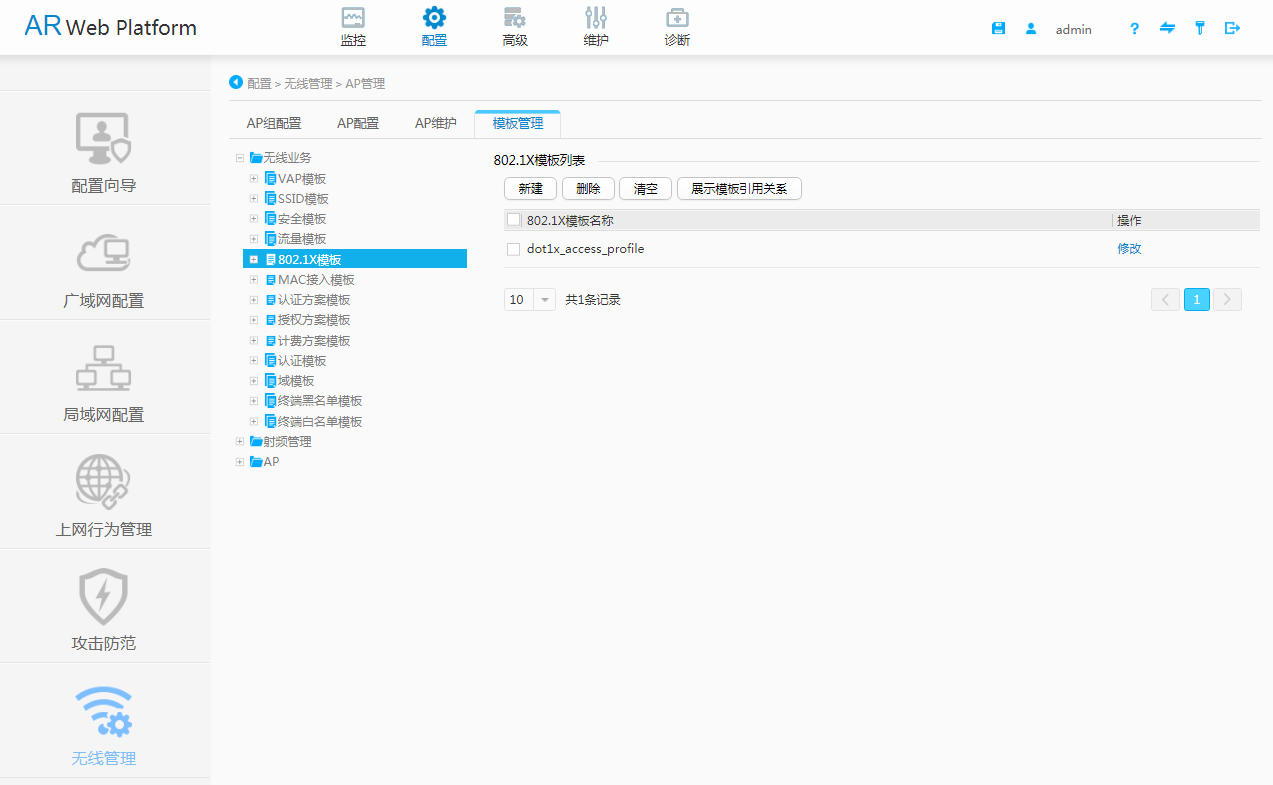Switch to the AP组配置 tab

[274, 123]
